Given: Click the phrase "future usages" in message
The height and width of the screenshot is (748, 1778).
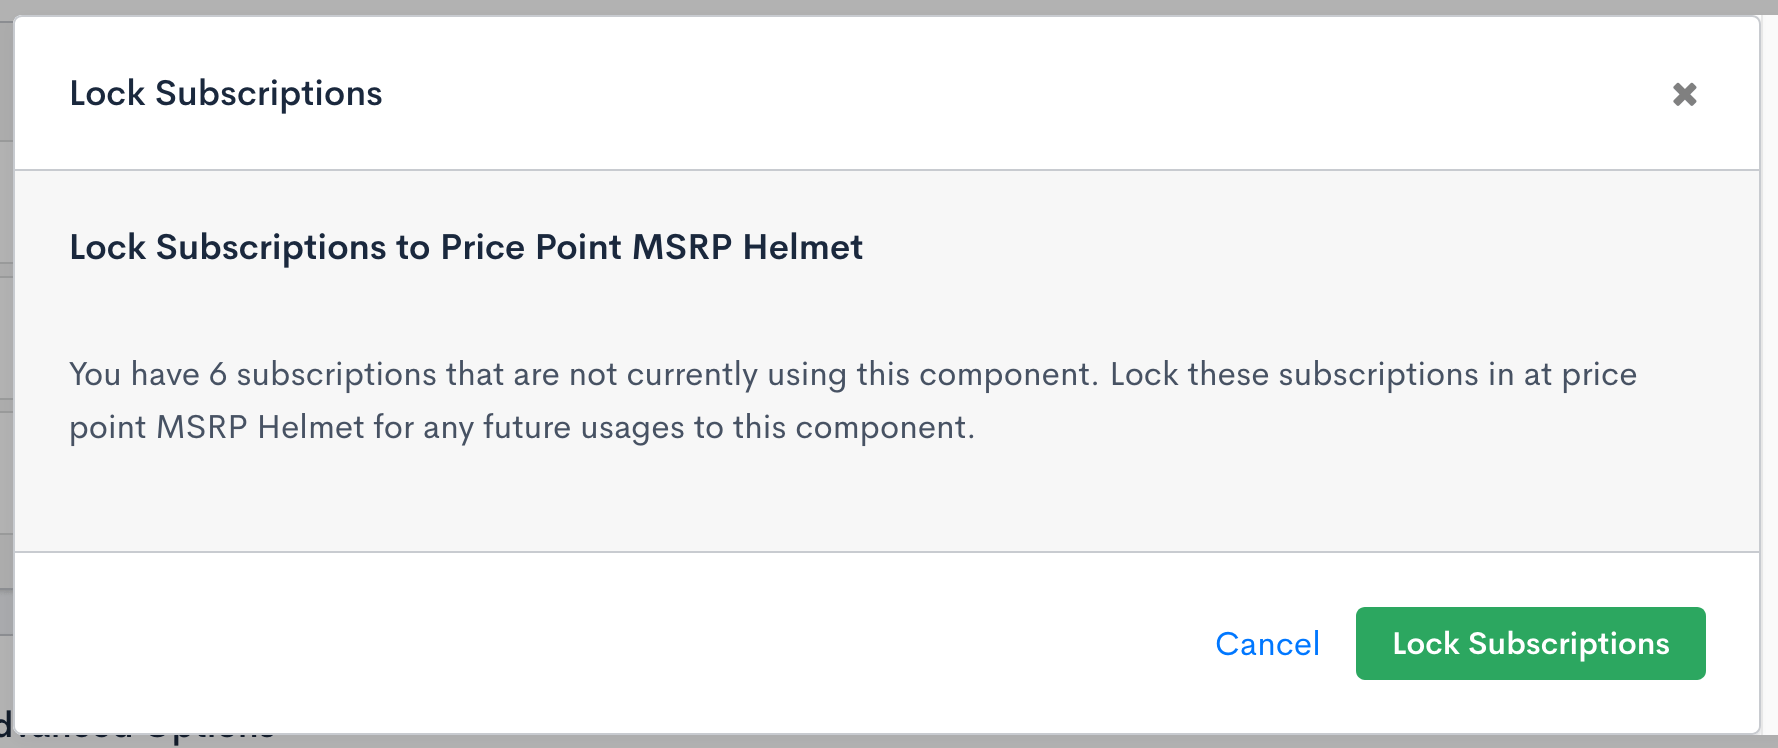Looking at the screenshot, I should coord(584,428).
